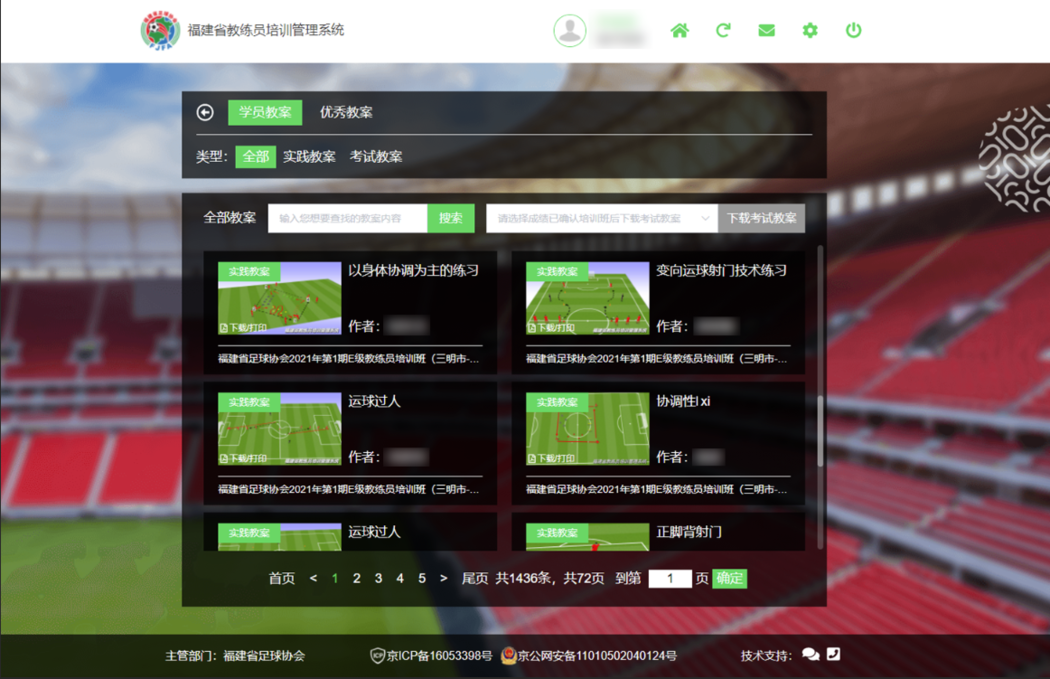
Task: Go to page 4
Action: pos(400,579)
